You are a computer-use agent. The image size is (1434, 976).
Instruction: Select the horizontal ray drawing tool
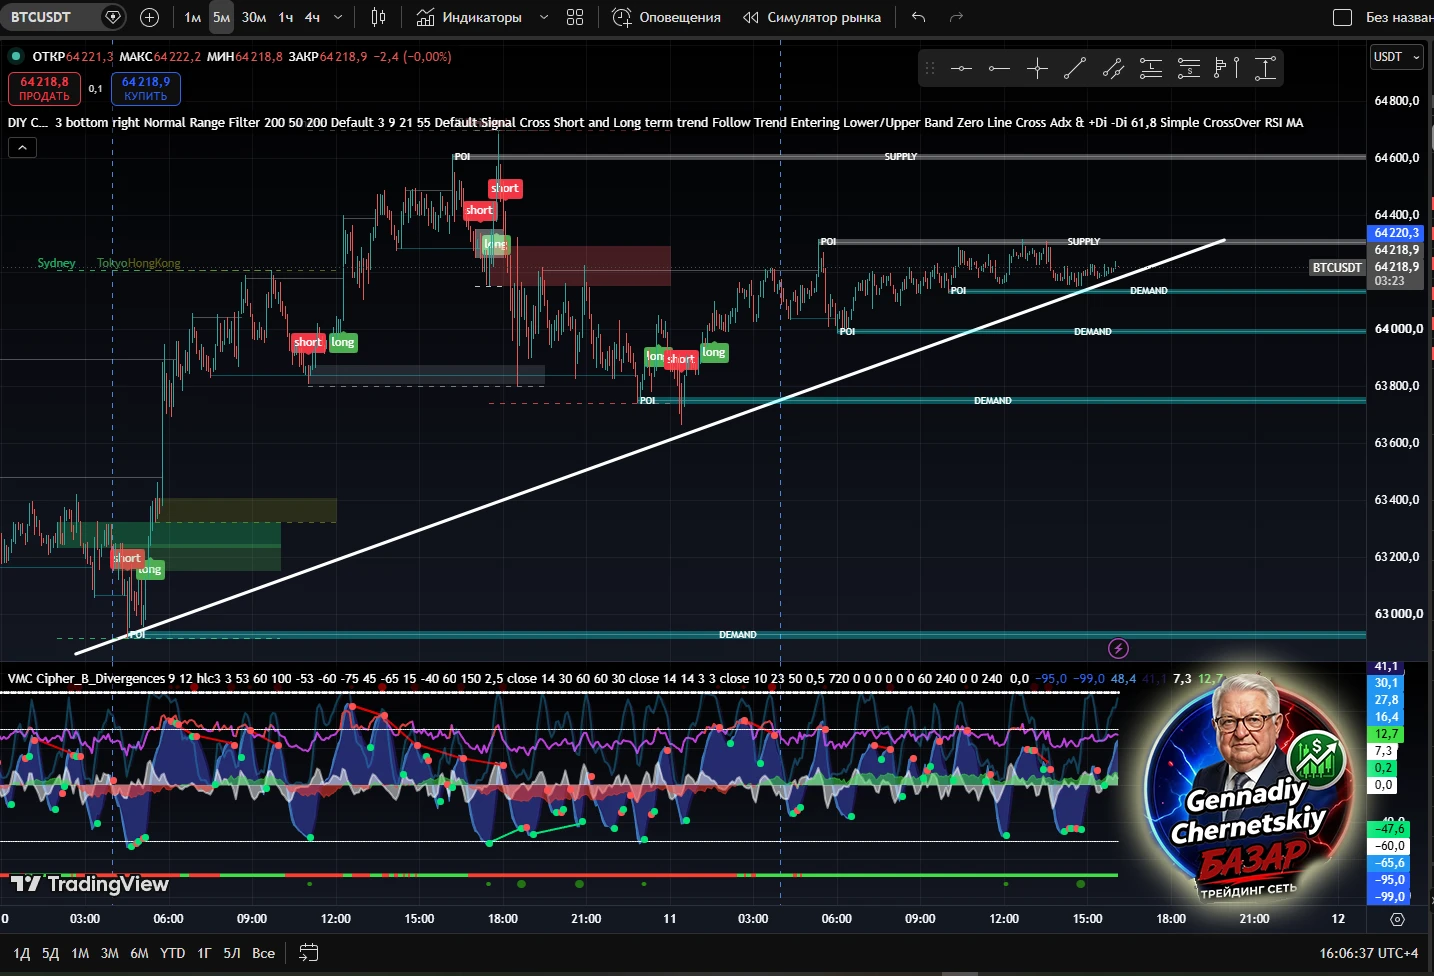click(999, 68)
